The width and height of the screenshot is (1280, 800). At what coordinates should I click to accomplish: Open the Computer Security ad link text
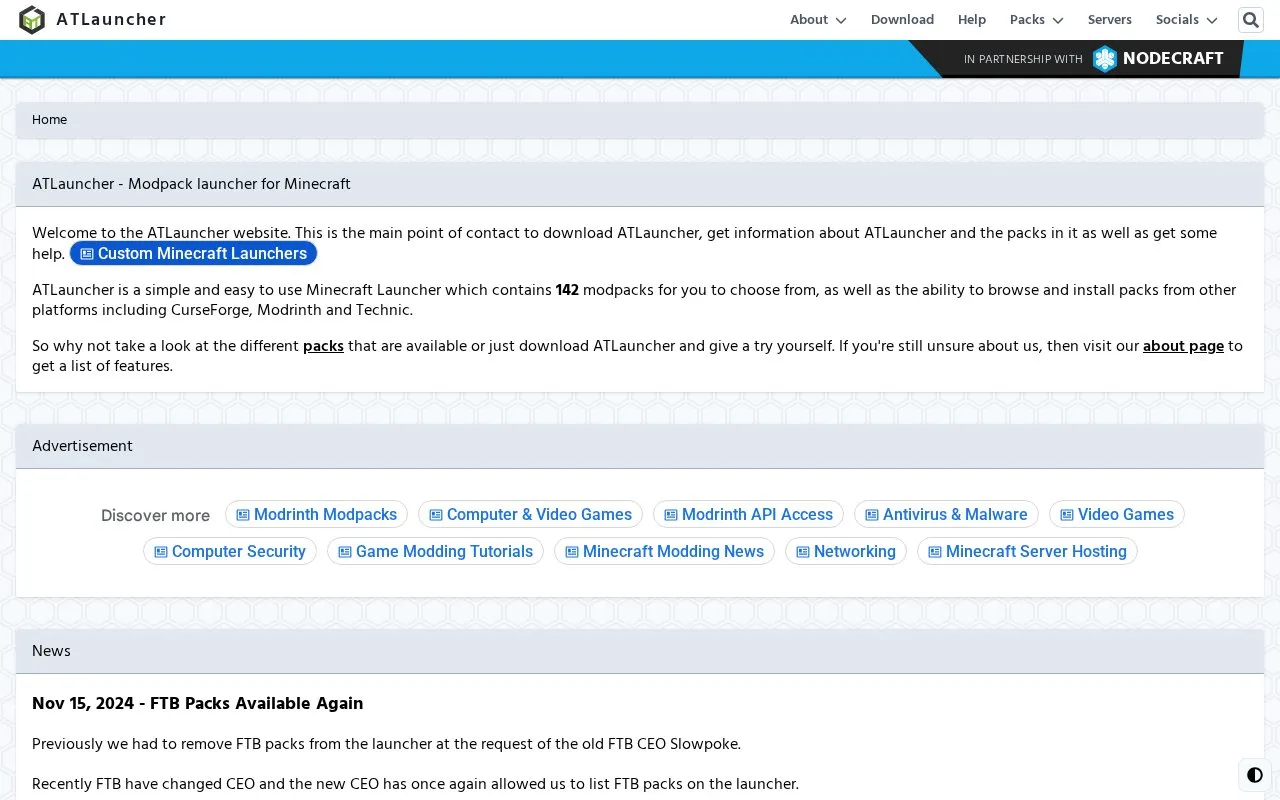tap(239, 552)
